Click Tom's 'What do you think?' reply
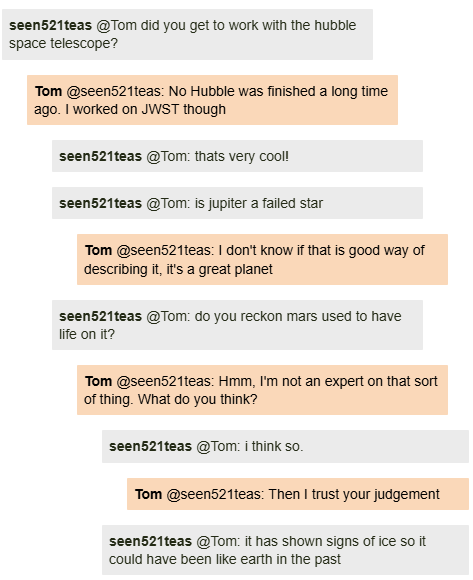Image resolution: width=473 pixels, height=580 pixels. click(262, 390)
